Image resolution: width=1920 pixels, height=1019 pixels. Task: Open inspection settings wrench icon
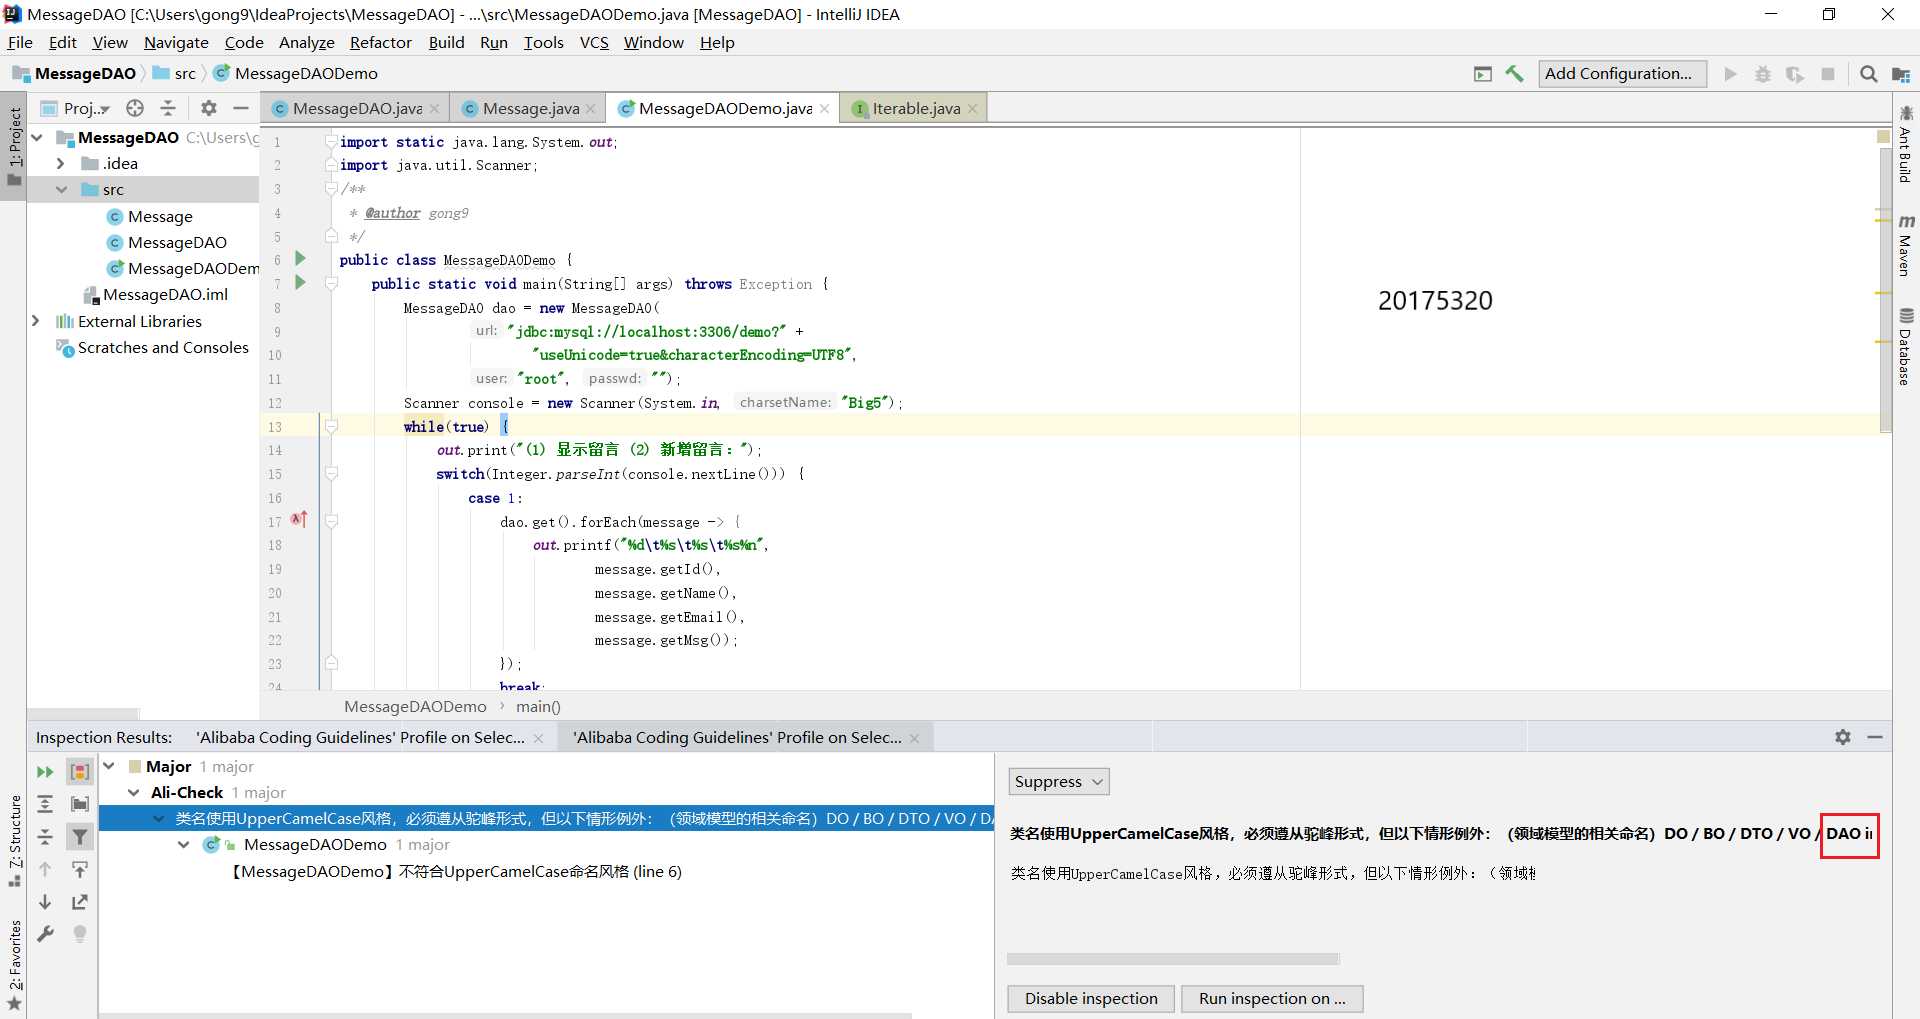(x=45, y=934)
